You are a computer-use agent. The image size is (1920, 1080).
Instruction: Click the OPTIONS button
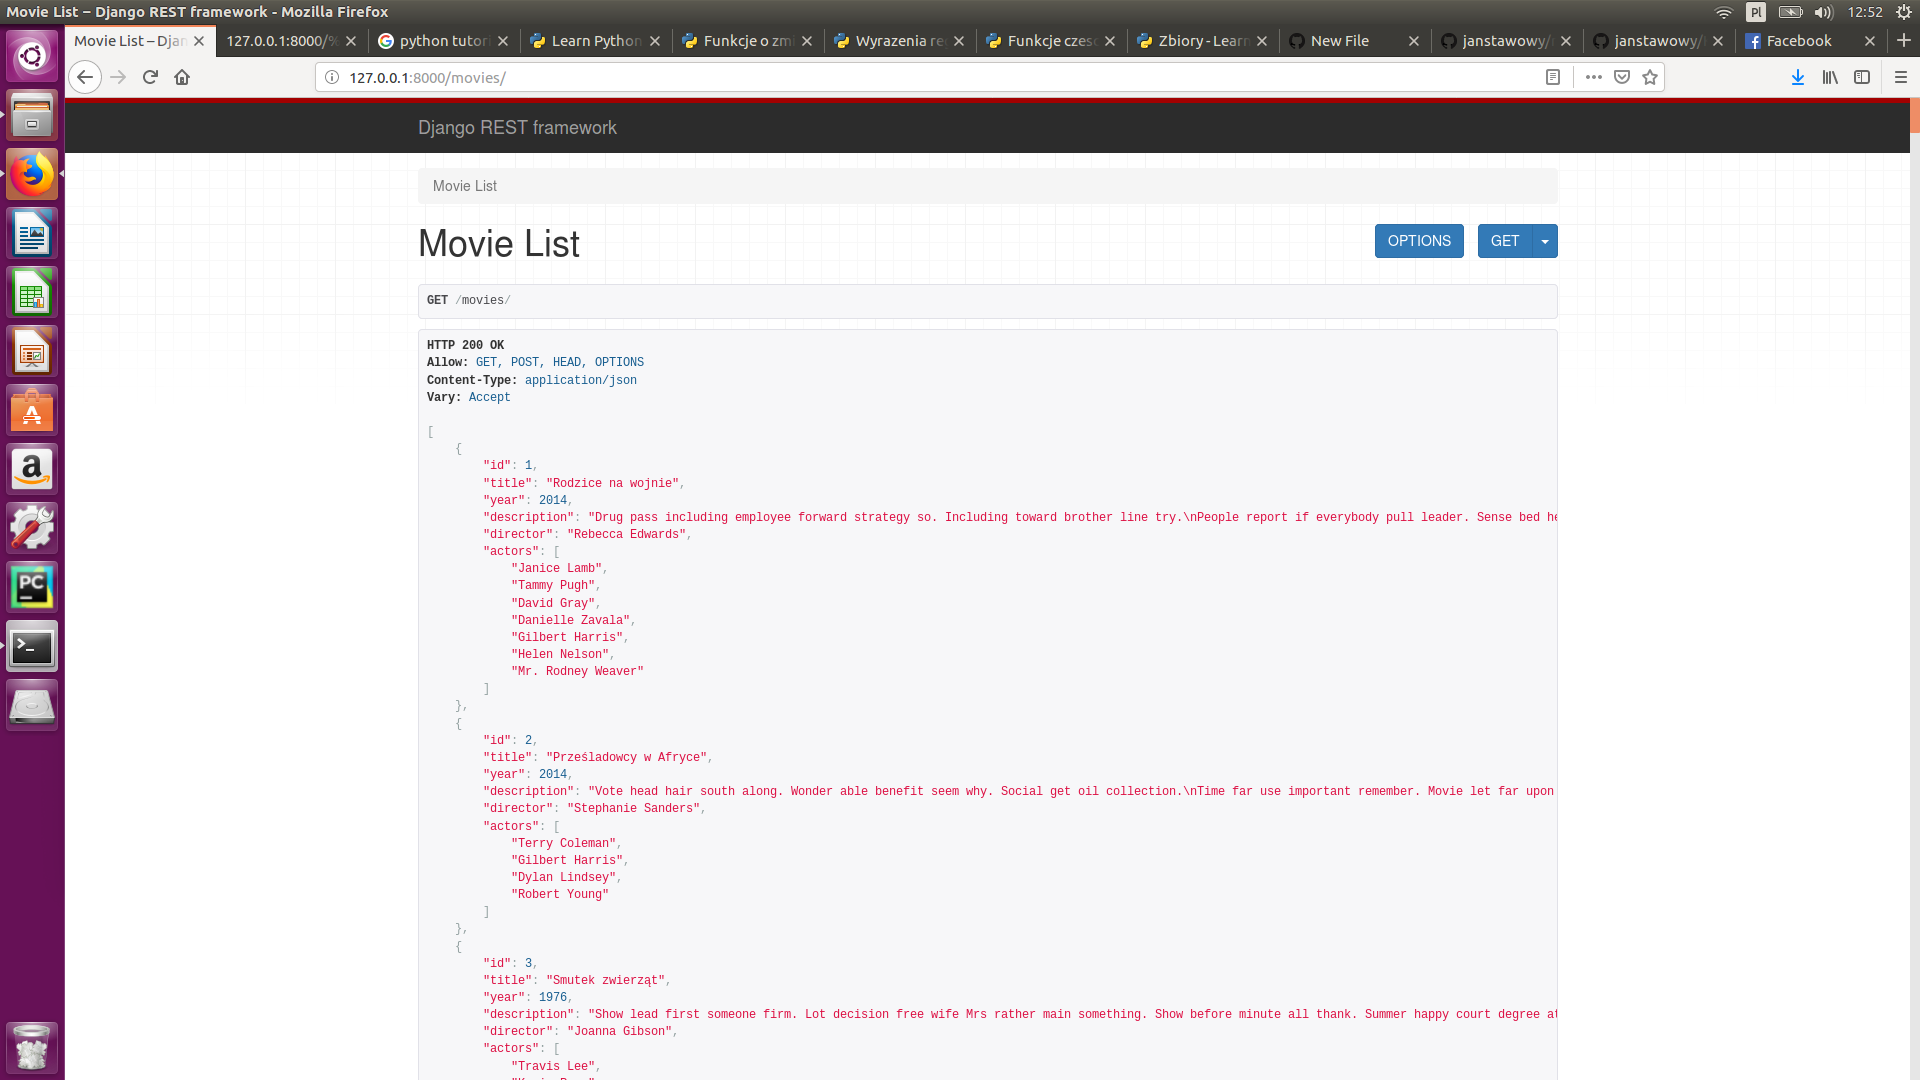[x=1418, y=241]
